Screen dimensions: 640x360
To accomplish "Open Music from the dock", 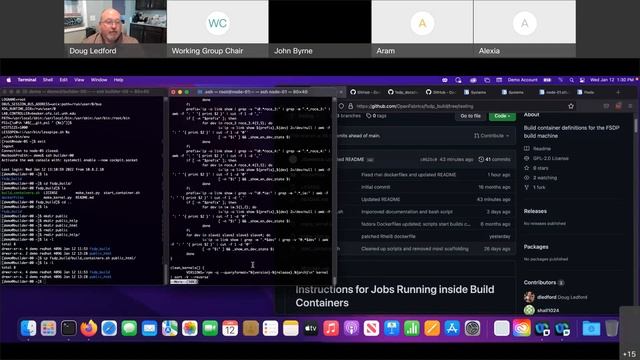I will tap(331, 328).
